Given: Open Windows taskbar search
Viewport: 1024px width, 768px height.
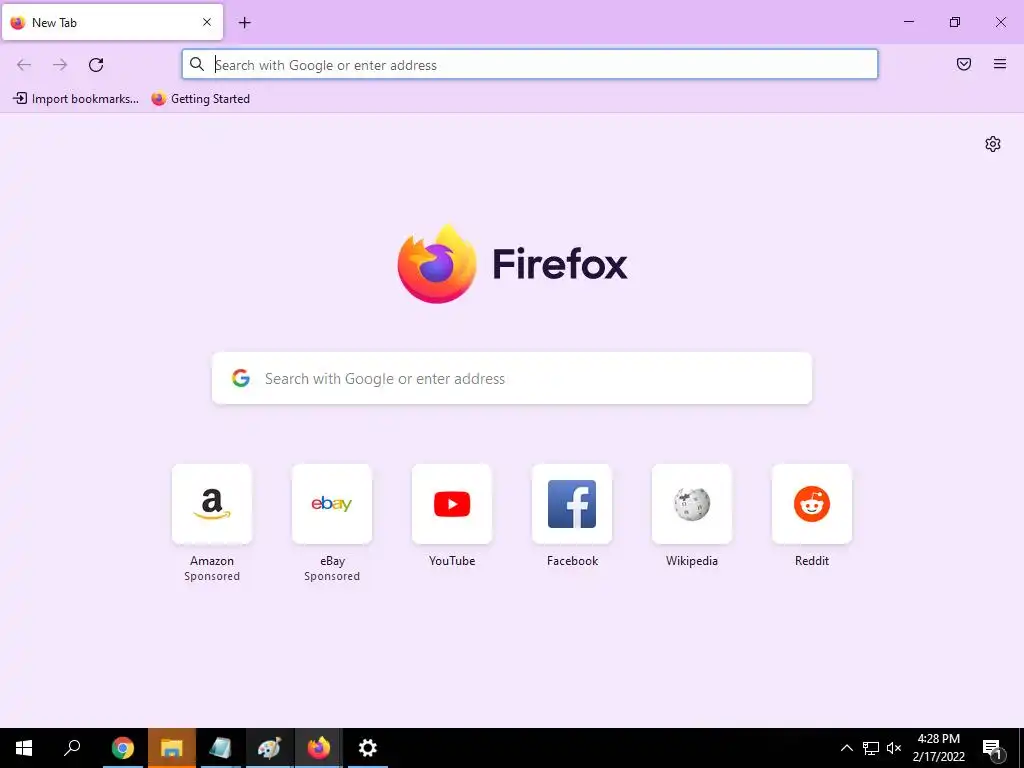Looking at the screenshot, I should pos(72,748).
